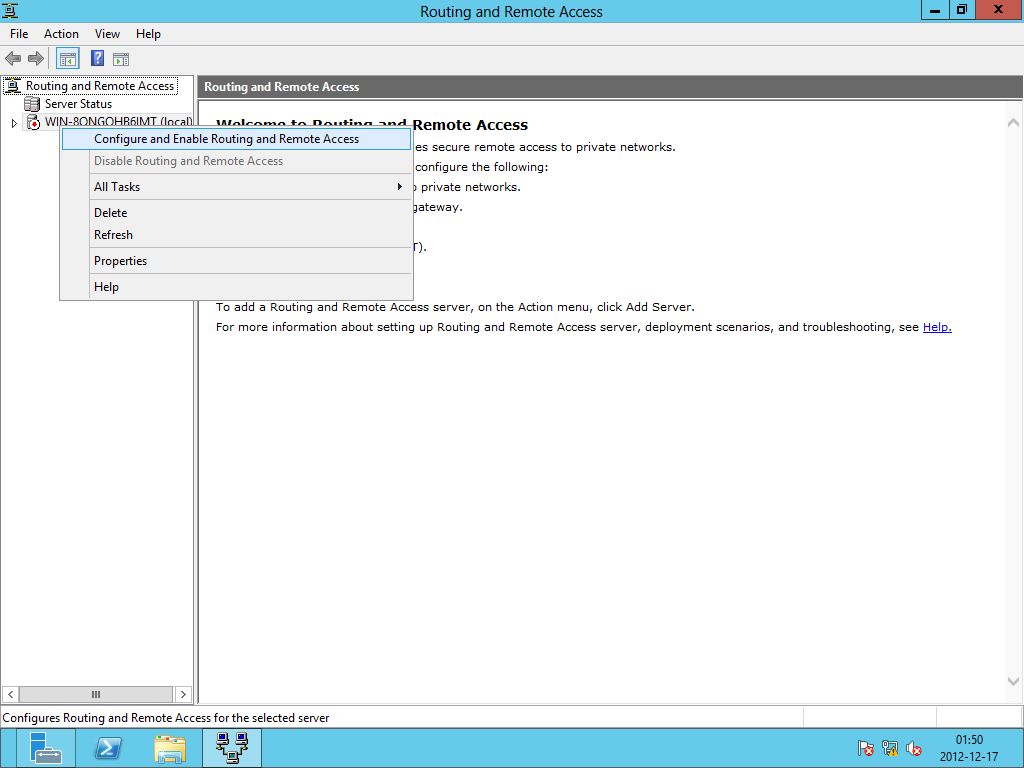
Task: Click the muted speaker tray icon
Action: point(914,748)
